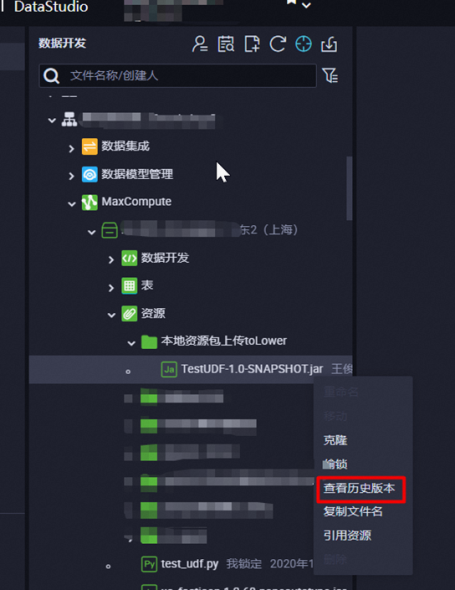Select TestUDF-1.0-SNAPSHOT.jar resource
Screen dimensions: 455x590
point(252,369)
